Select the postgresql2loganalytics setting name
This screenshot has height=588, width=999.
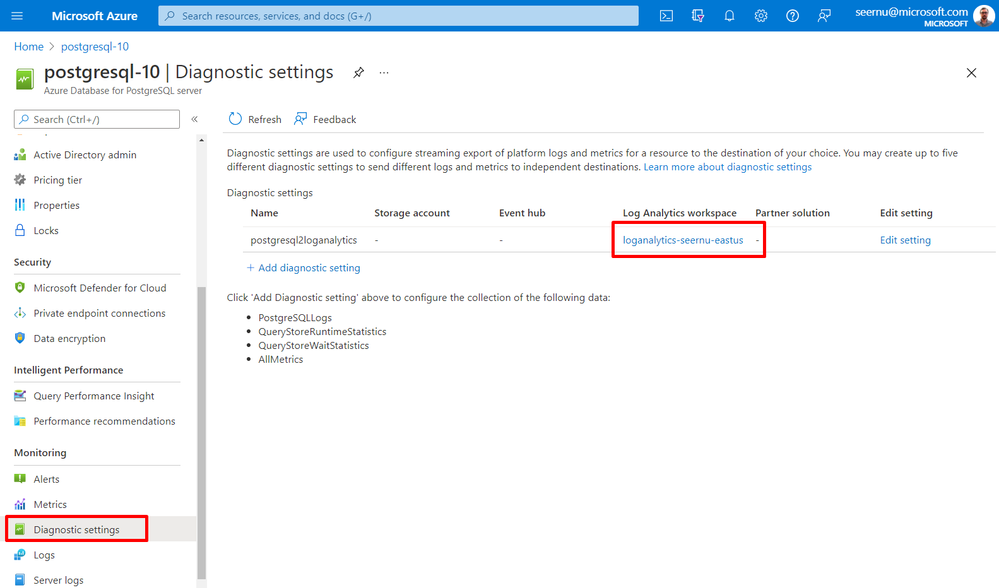coord(303,240)
